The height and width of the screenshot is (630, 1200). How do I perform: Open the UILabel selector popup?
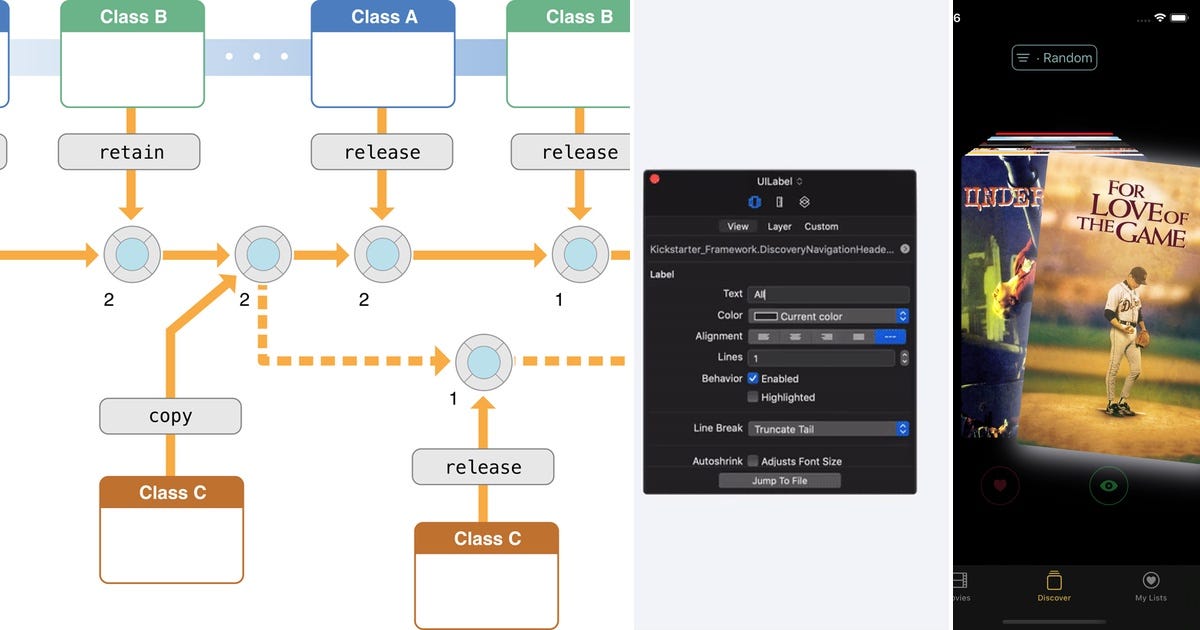click(780, 181)
